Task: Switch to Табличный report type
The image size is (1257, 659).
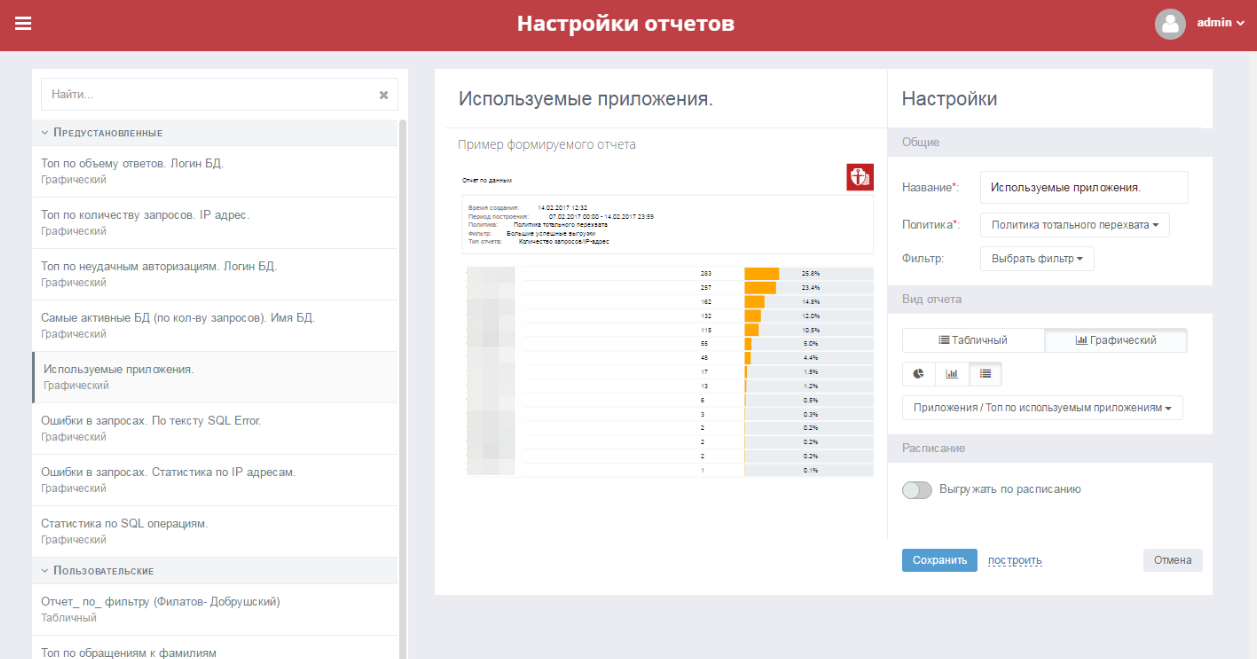Action: tap(973, 340)
